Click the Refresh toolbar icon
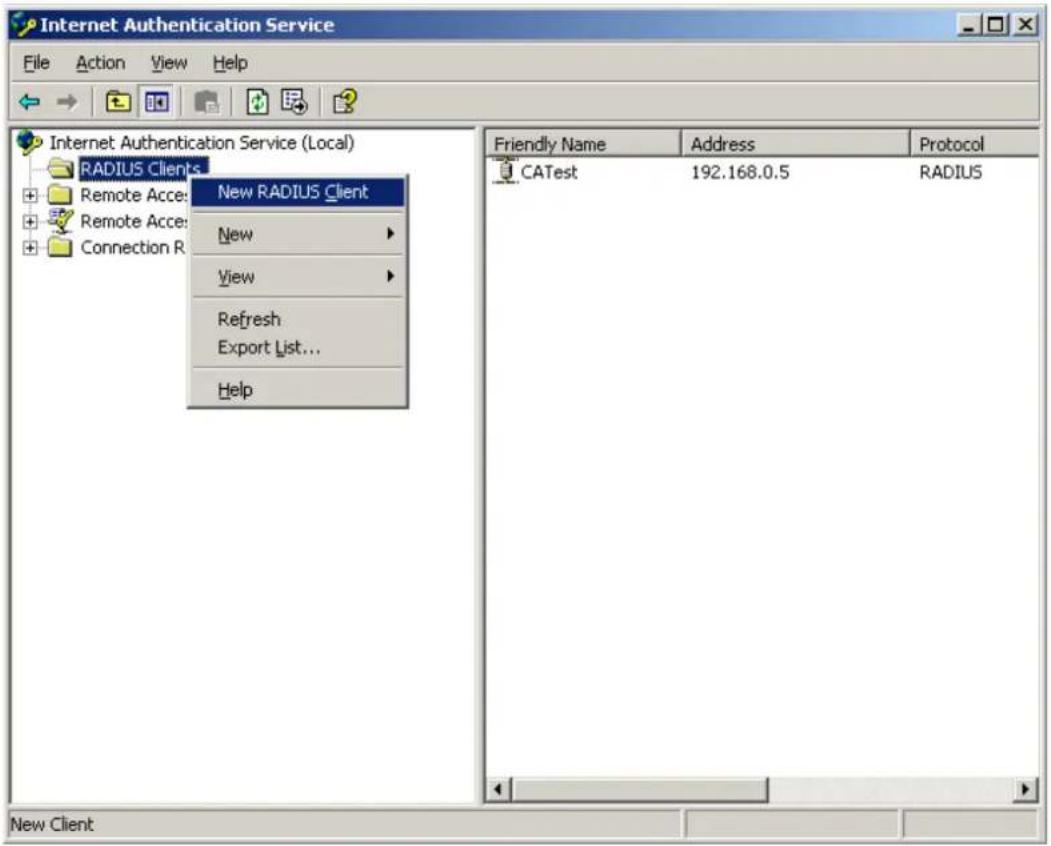 point(257,102)
